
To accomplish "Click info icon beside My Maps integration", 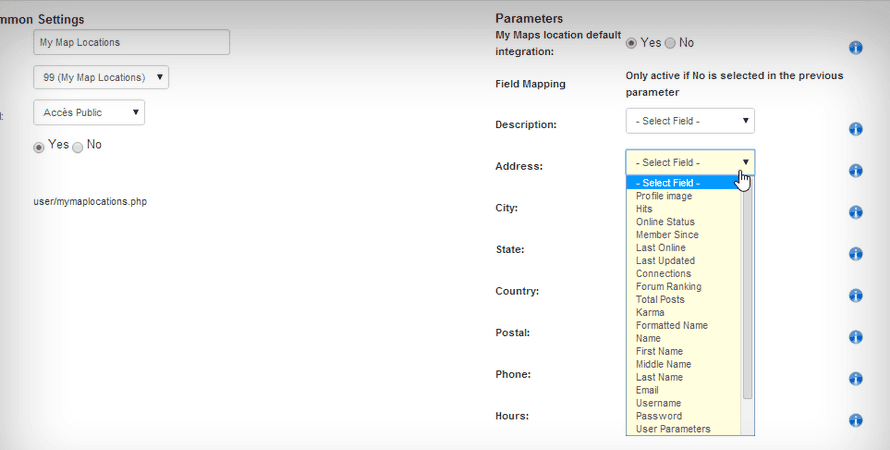I will [855, 48].
